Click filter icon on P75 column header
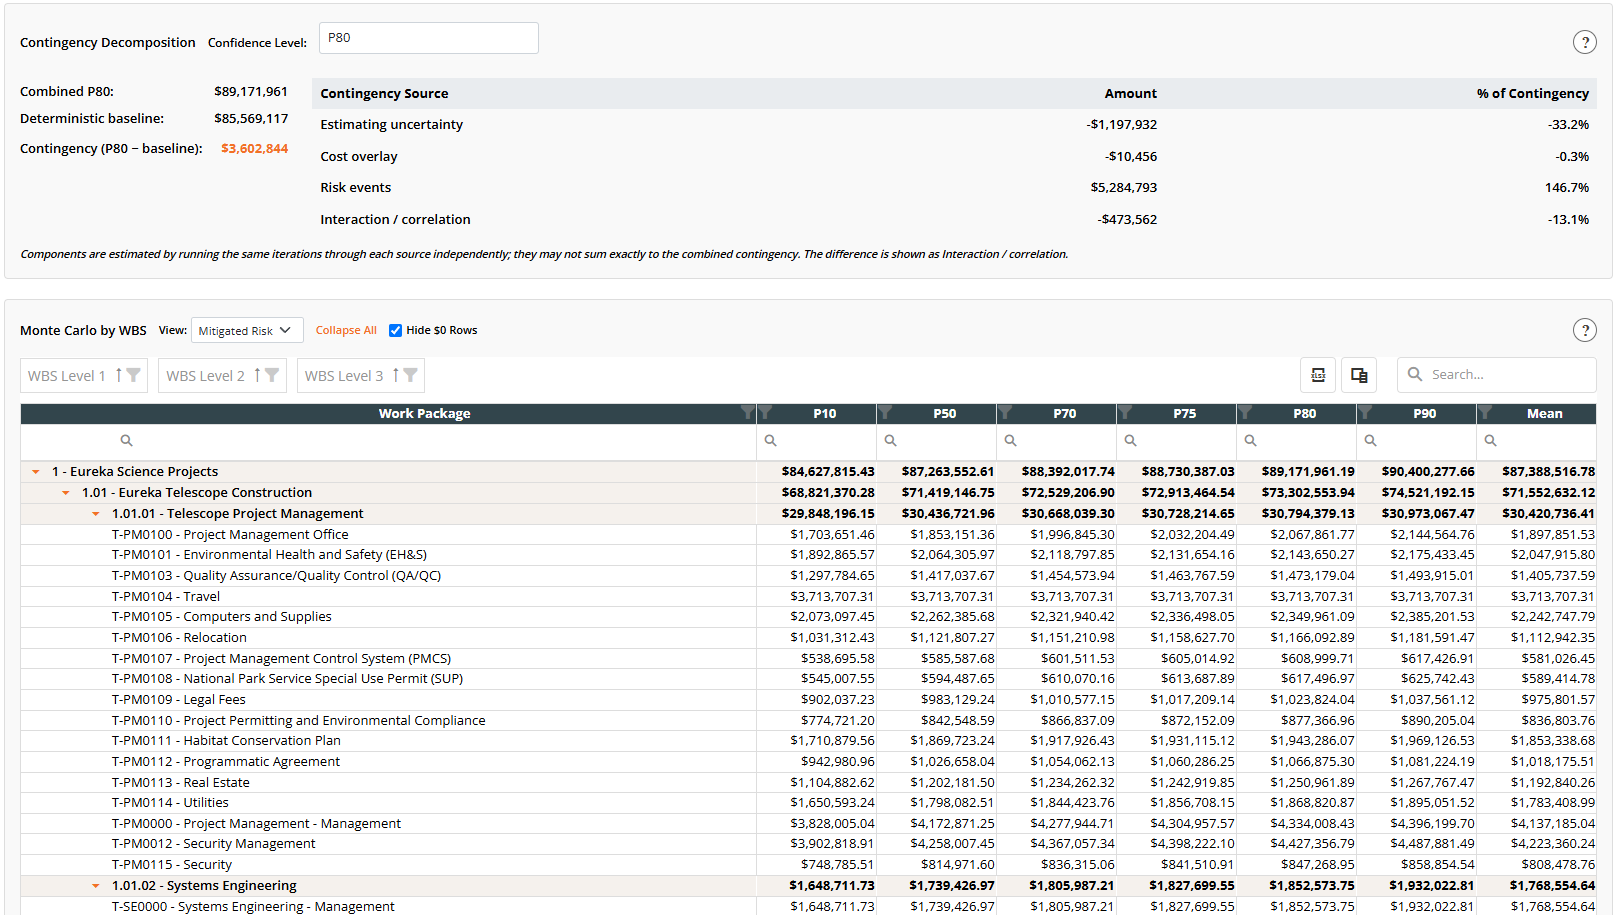This screenshot has width=1619, height=915. click(x=1126, y=413)
